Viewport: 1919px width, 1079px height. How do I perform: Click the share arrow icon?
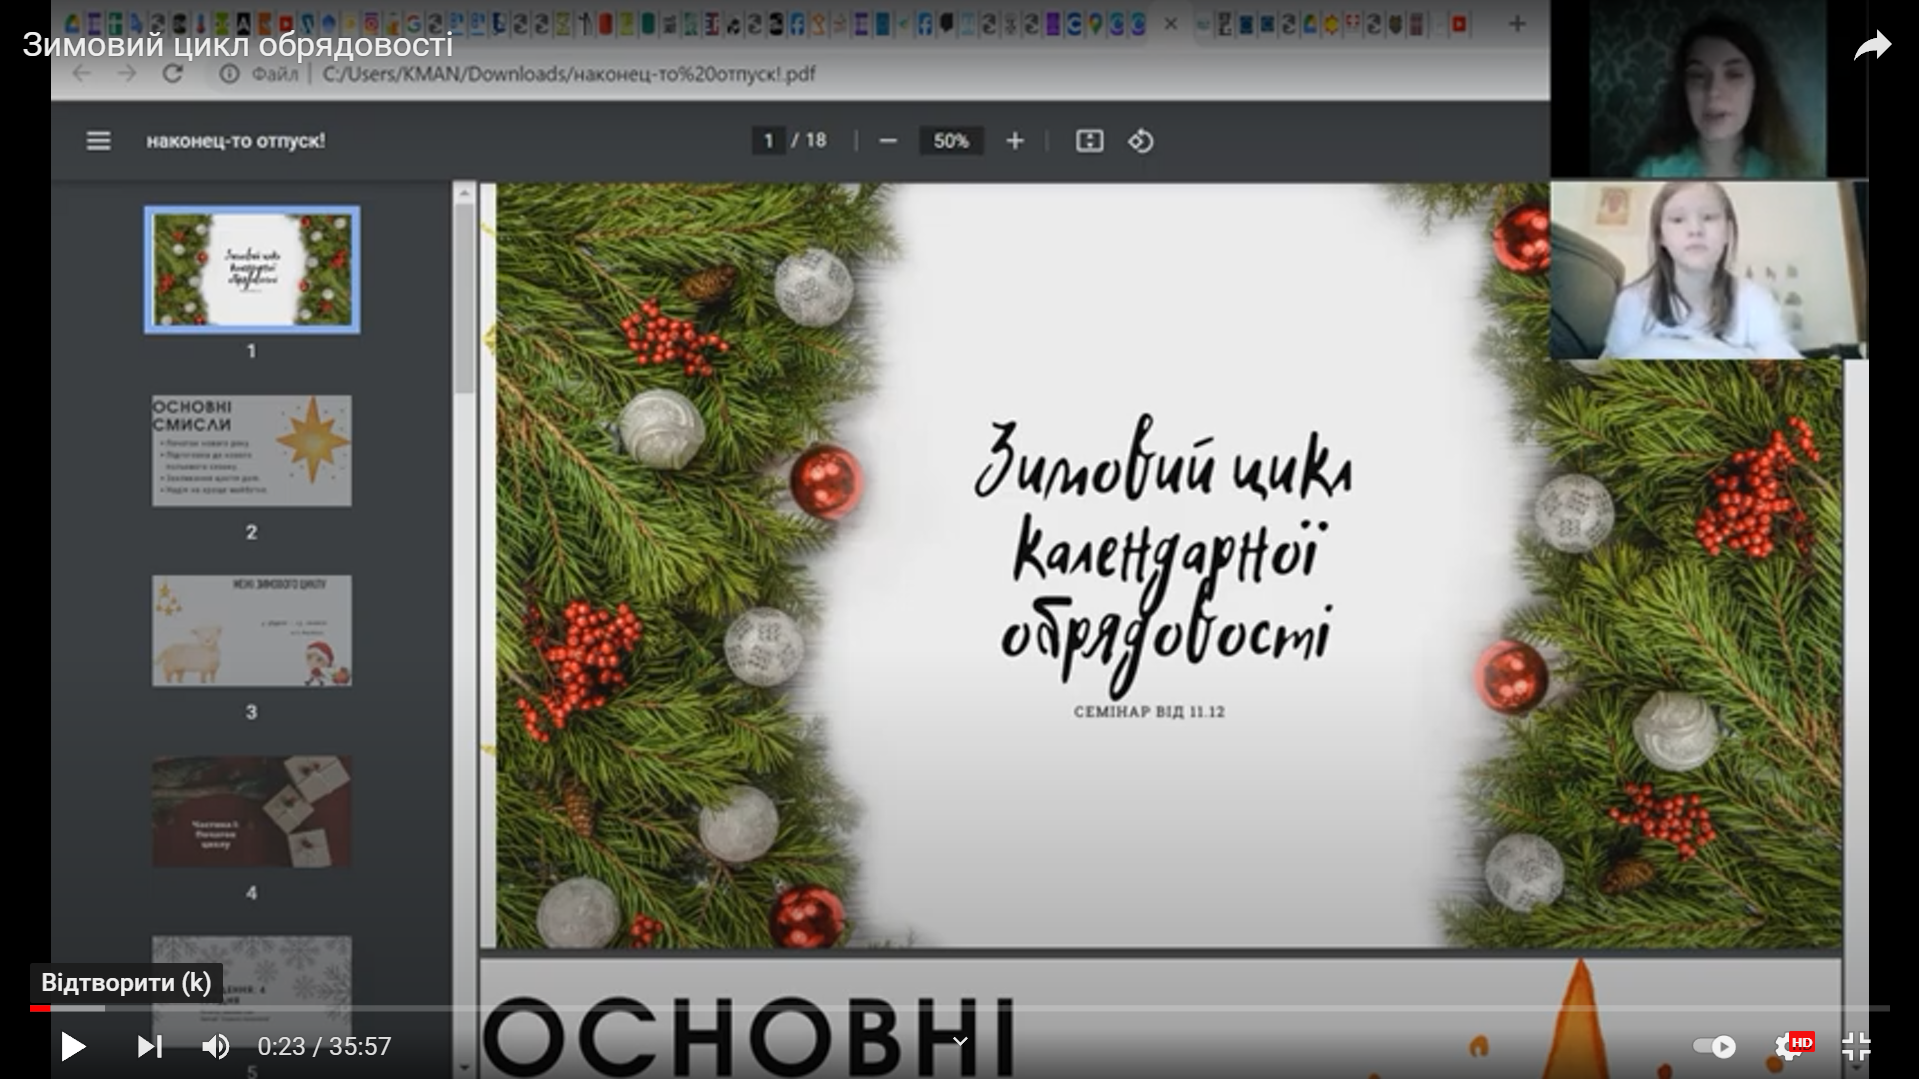(x=1872, y=46)
